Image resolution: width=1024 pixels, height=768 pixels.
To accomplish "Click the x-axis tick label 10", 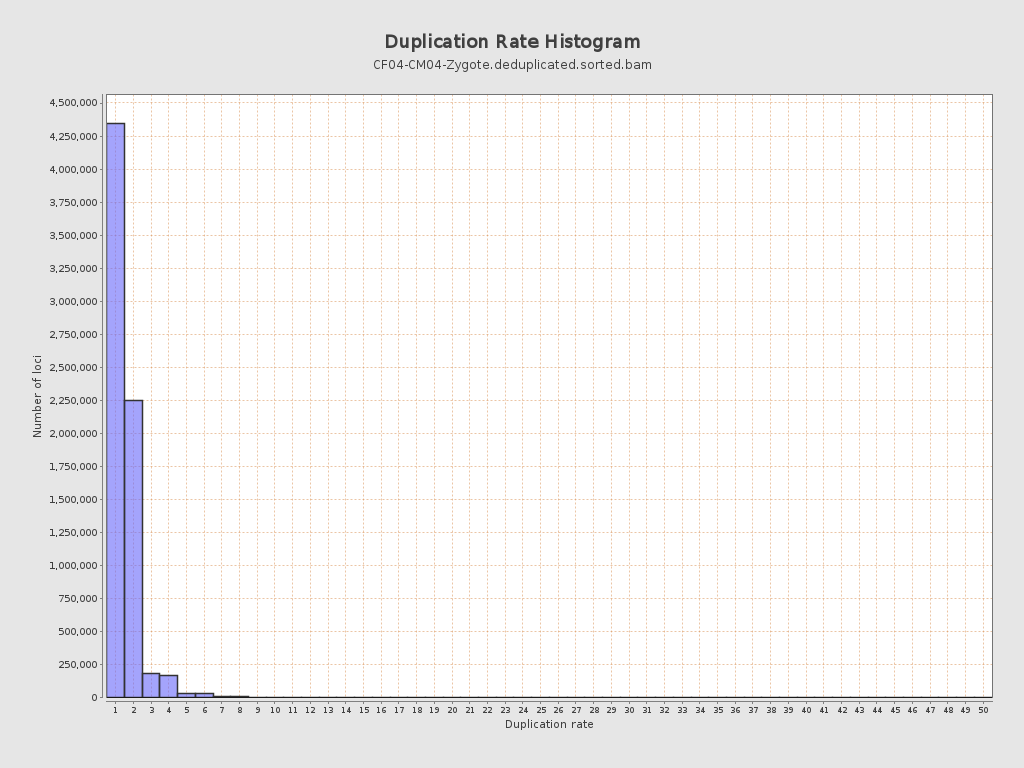I will click(x=275, y=710).
